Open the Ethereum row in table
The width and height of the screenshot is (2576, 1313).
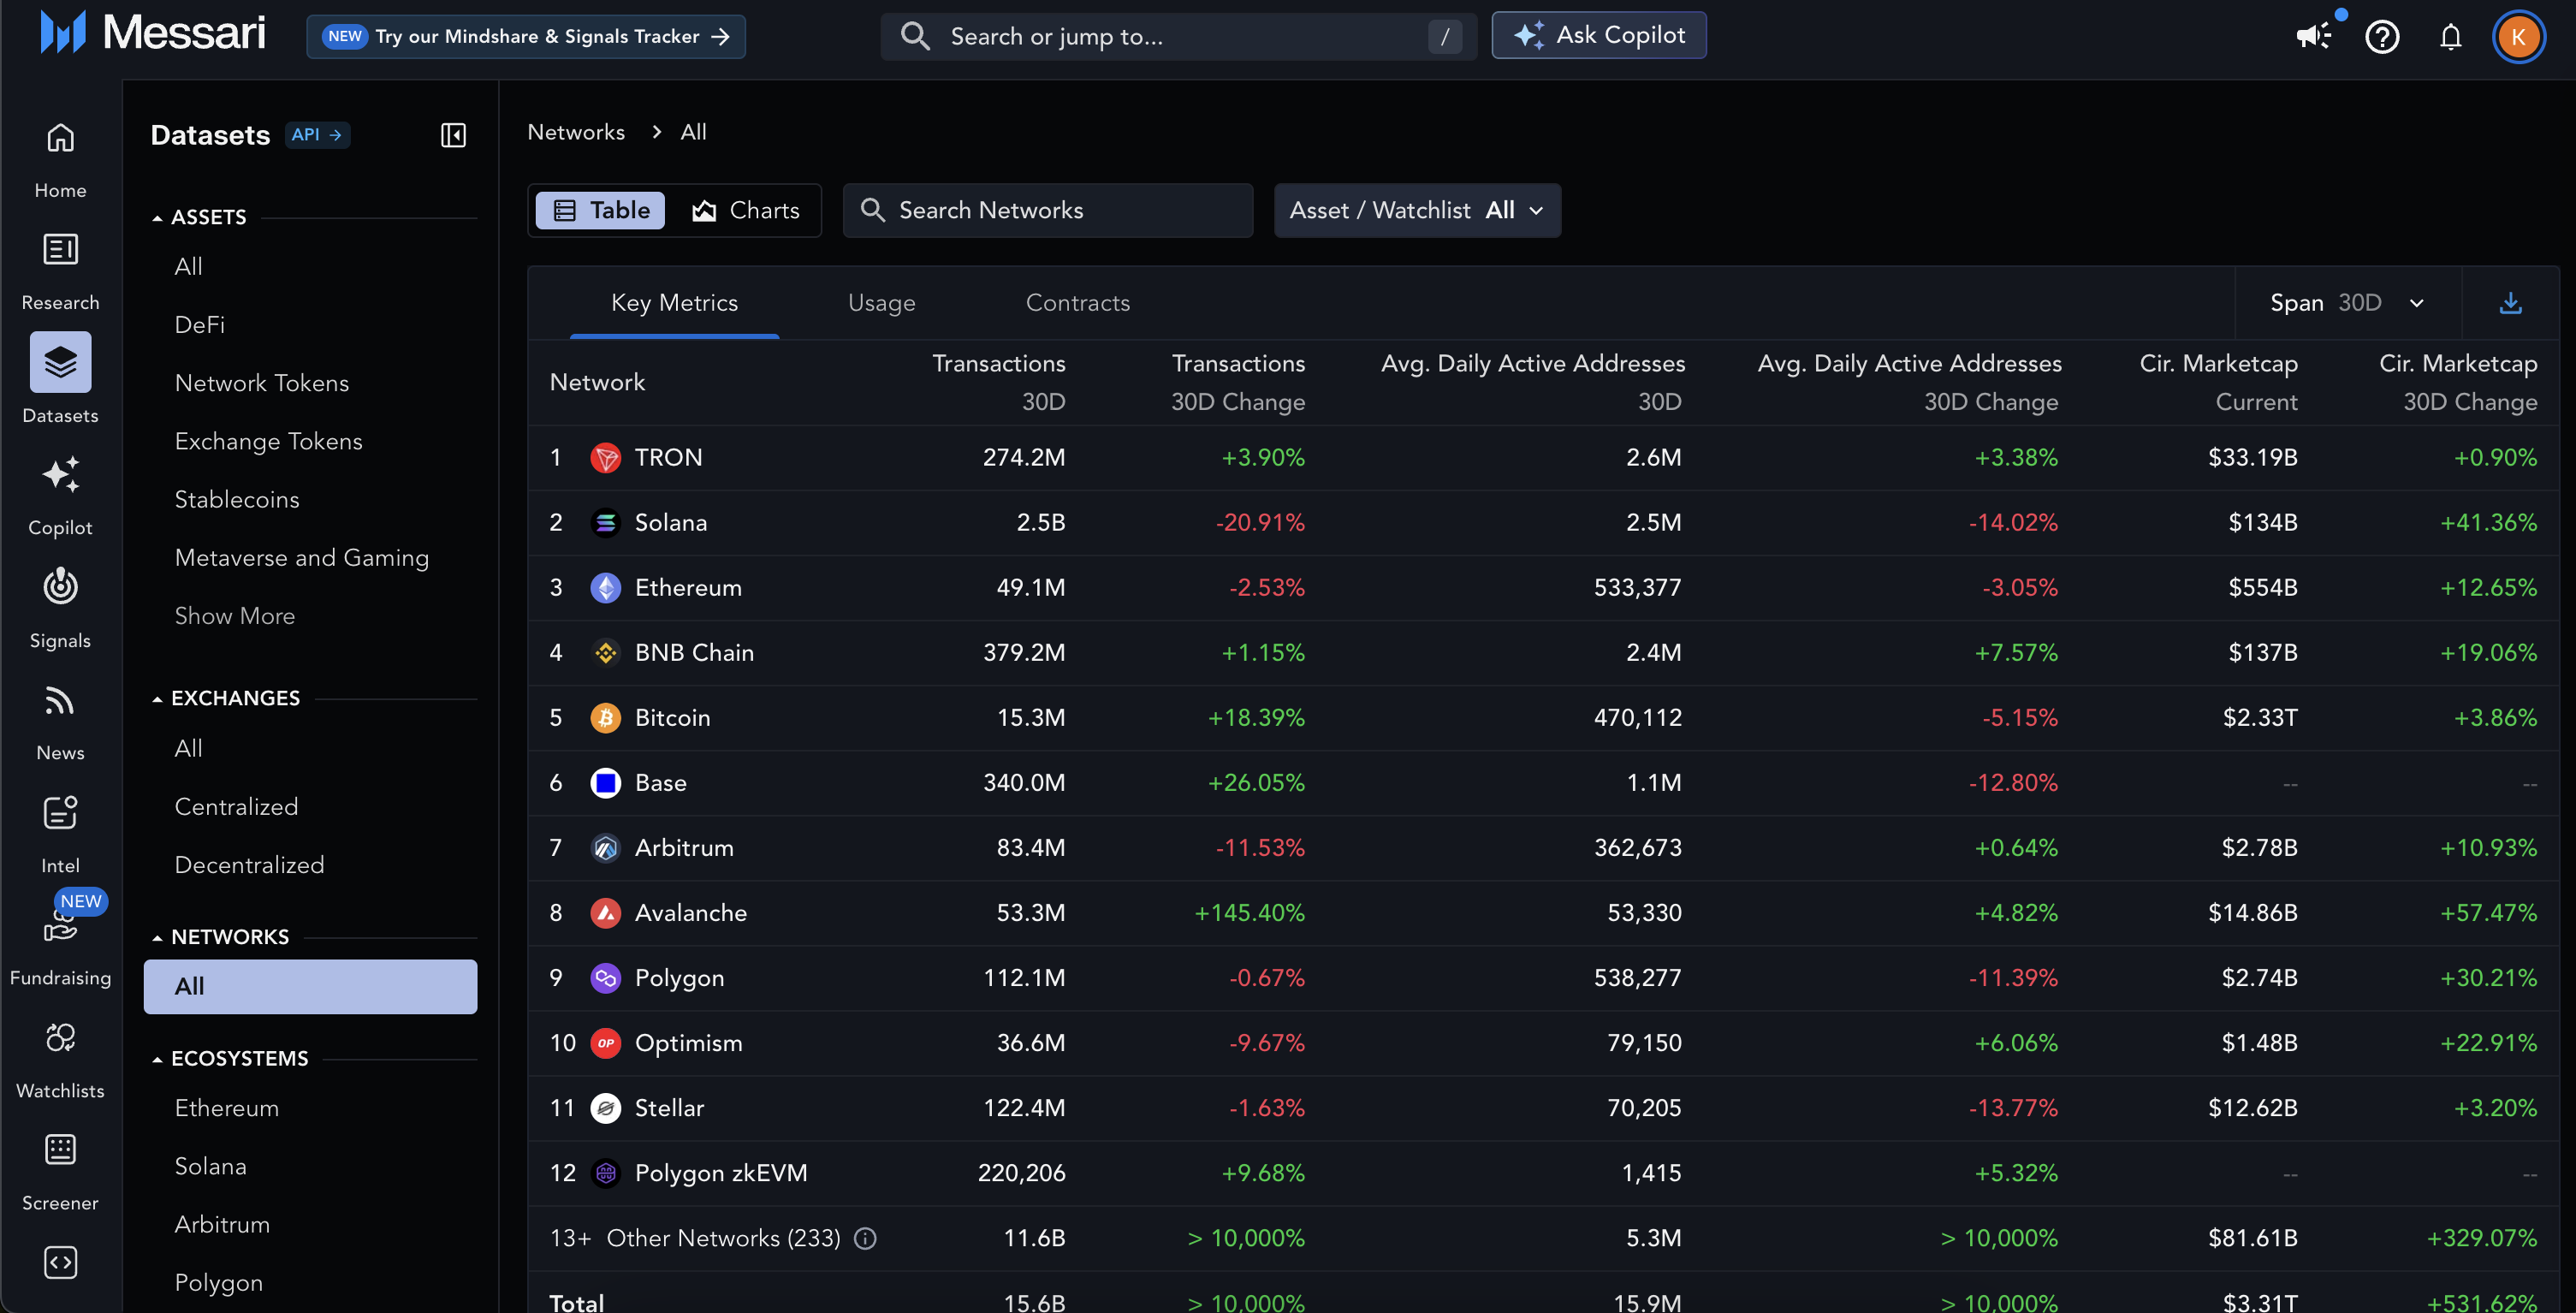(1543, 588)
